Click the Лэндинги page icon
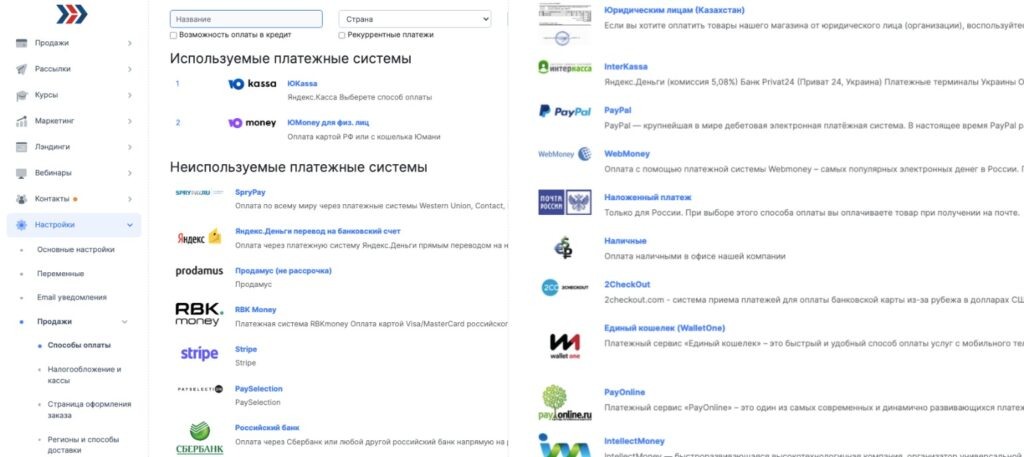Image resolution: width=1024 pixels, height=457 pixels. coord(22,147)
